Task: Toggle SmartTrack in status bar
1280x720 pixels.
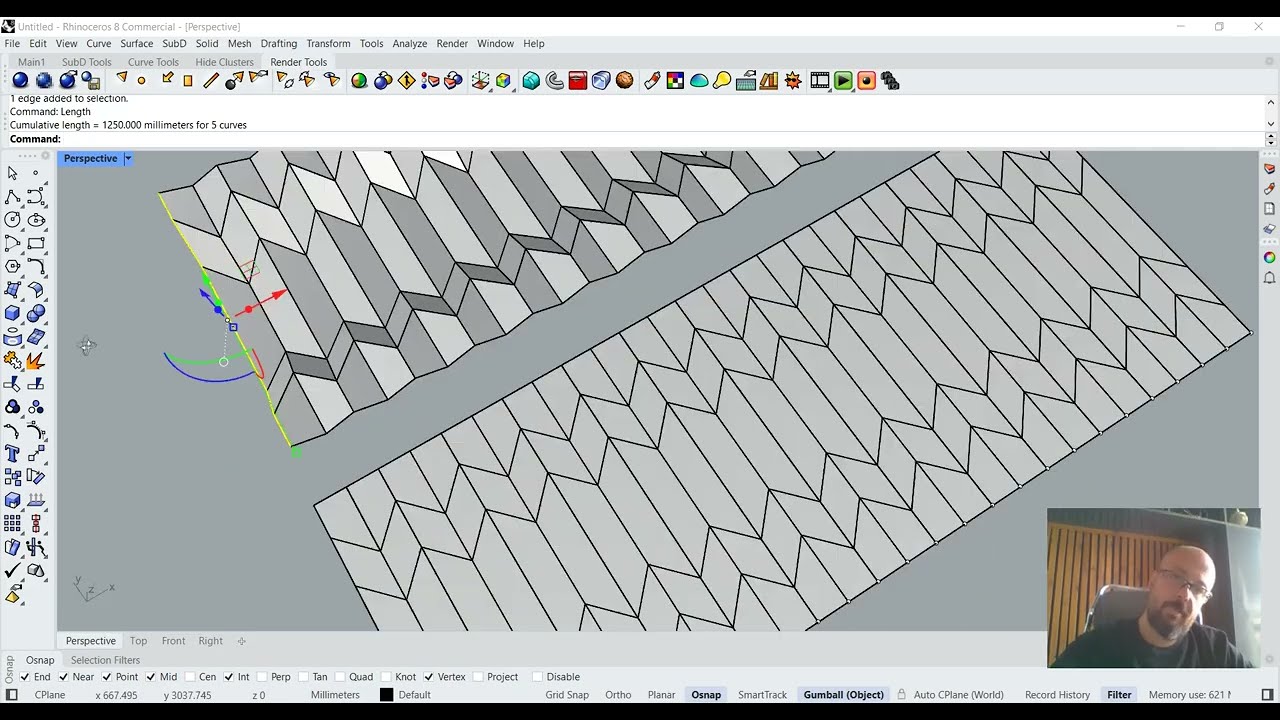Action: (x=762, y=695)
